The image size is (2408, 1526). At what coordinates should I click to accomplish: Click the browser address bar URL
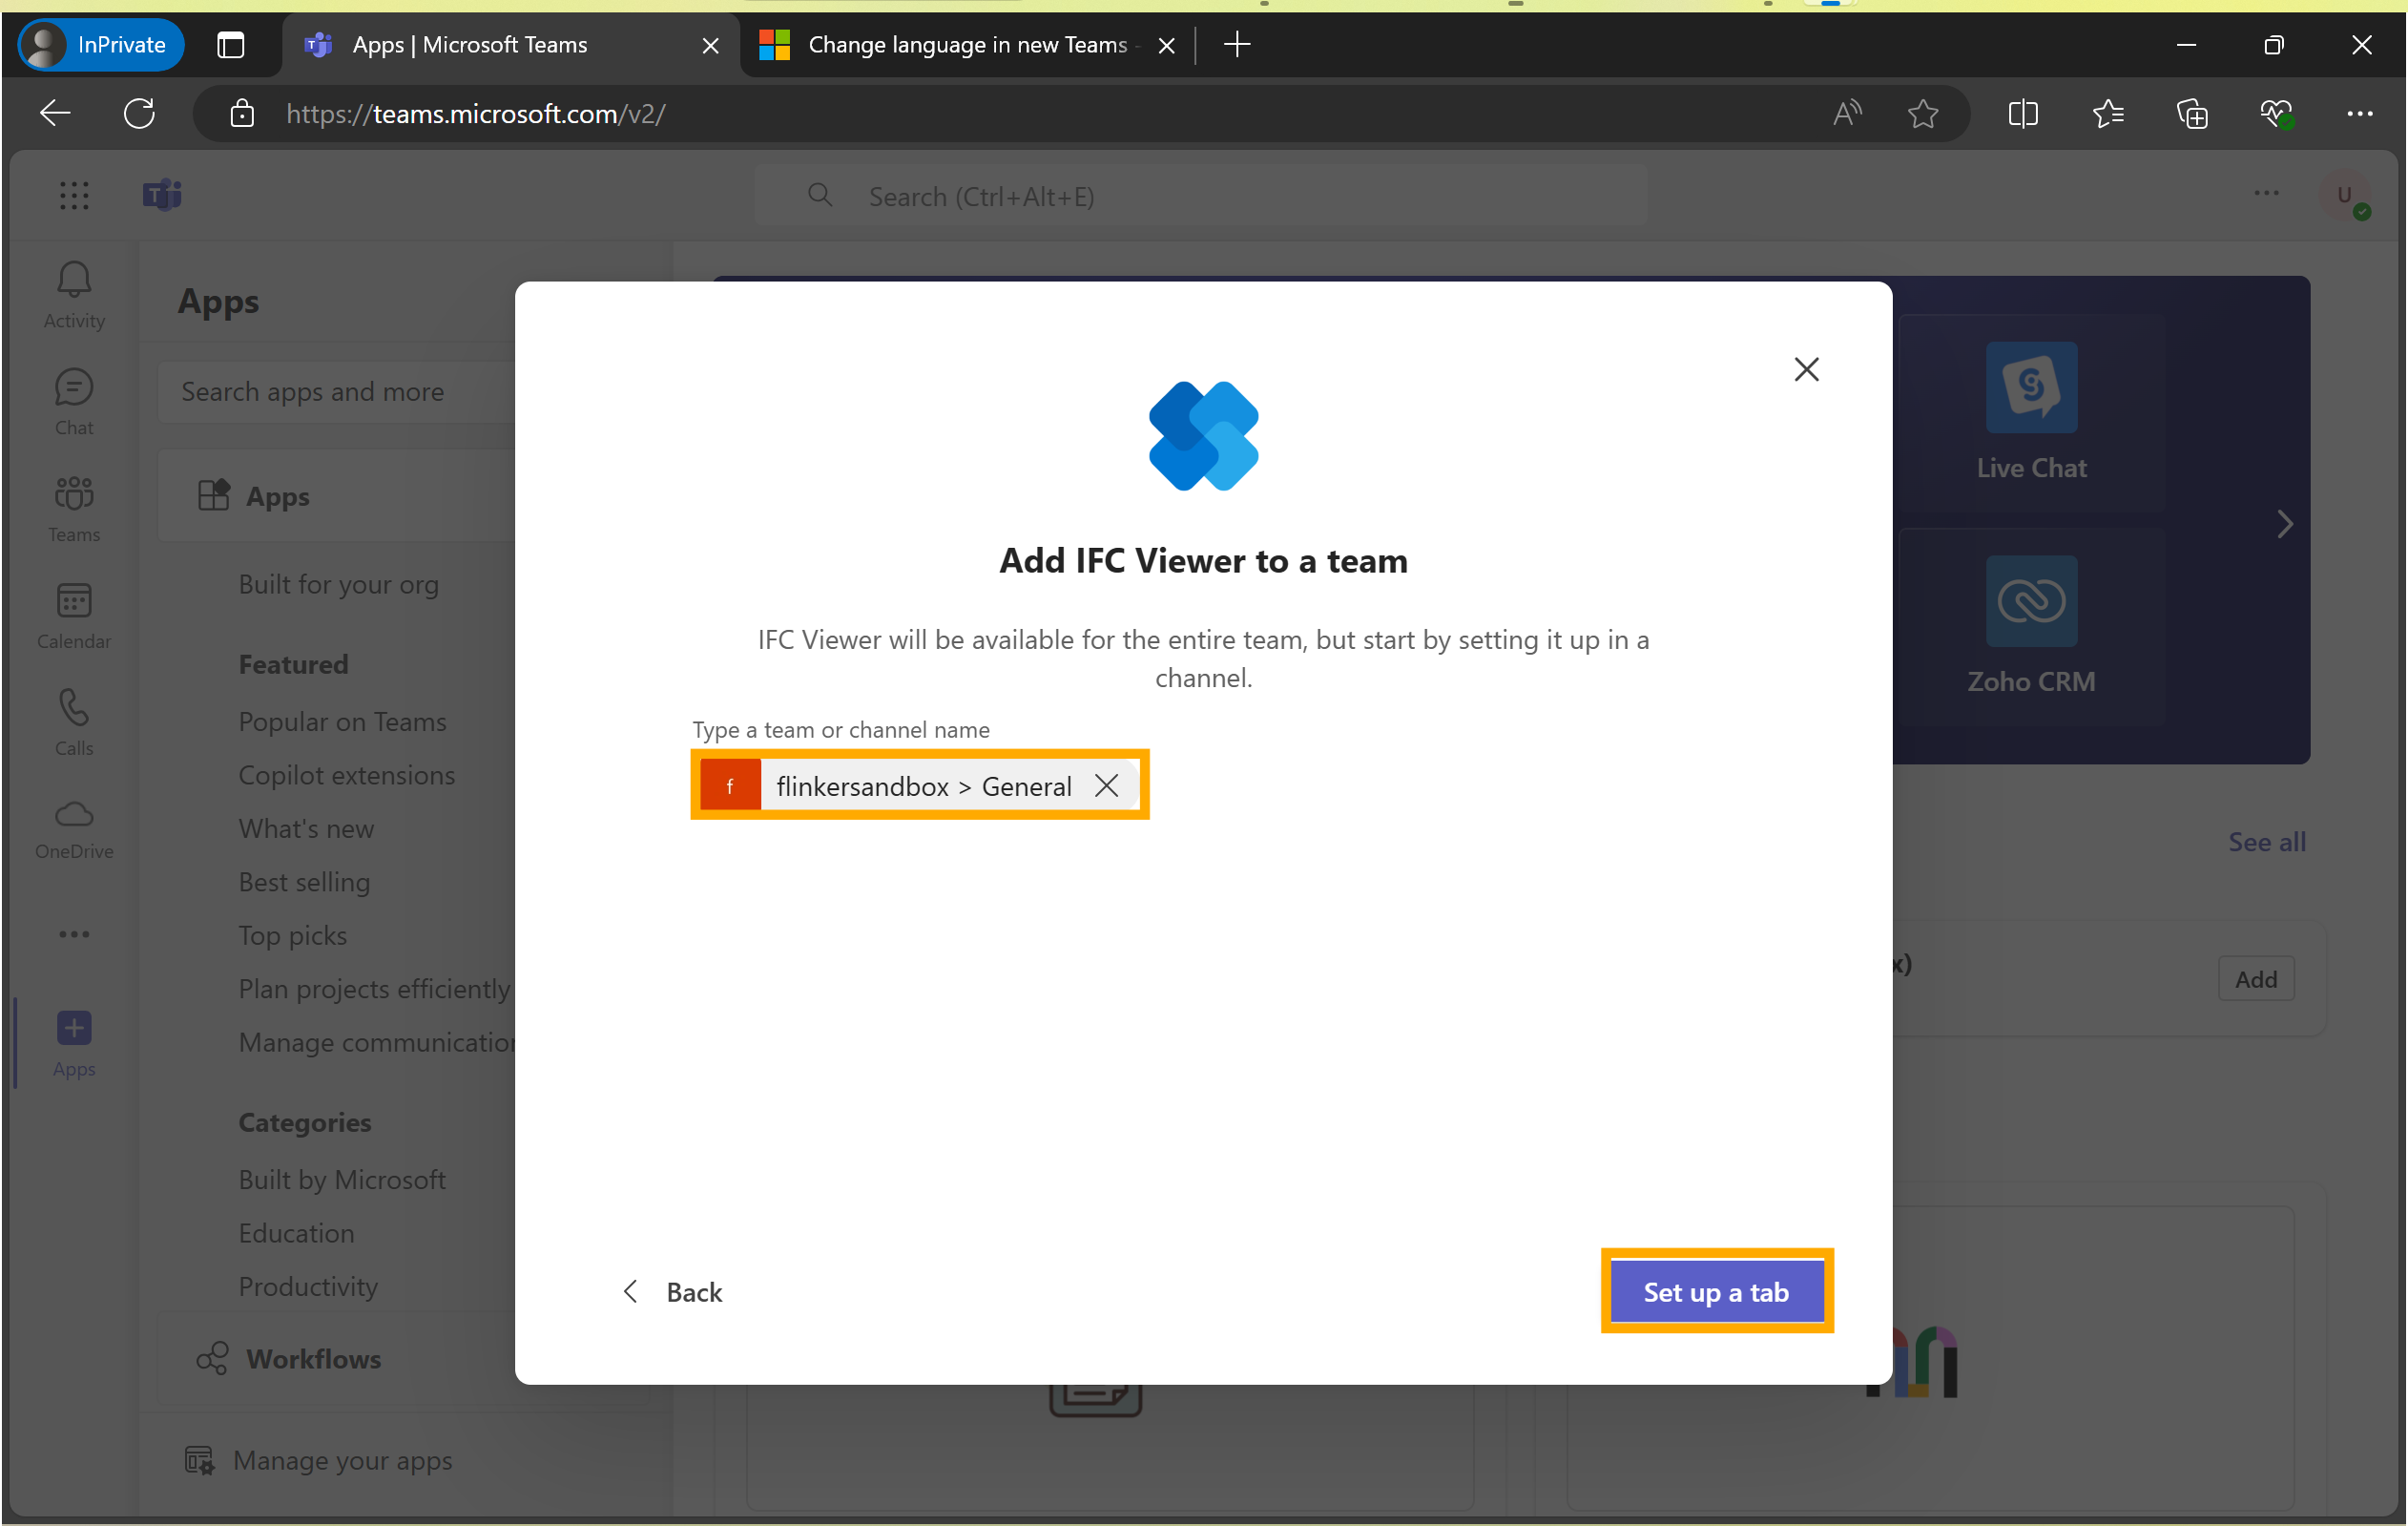point(476,114)
